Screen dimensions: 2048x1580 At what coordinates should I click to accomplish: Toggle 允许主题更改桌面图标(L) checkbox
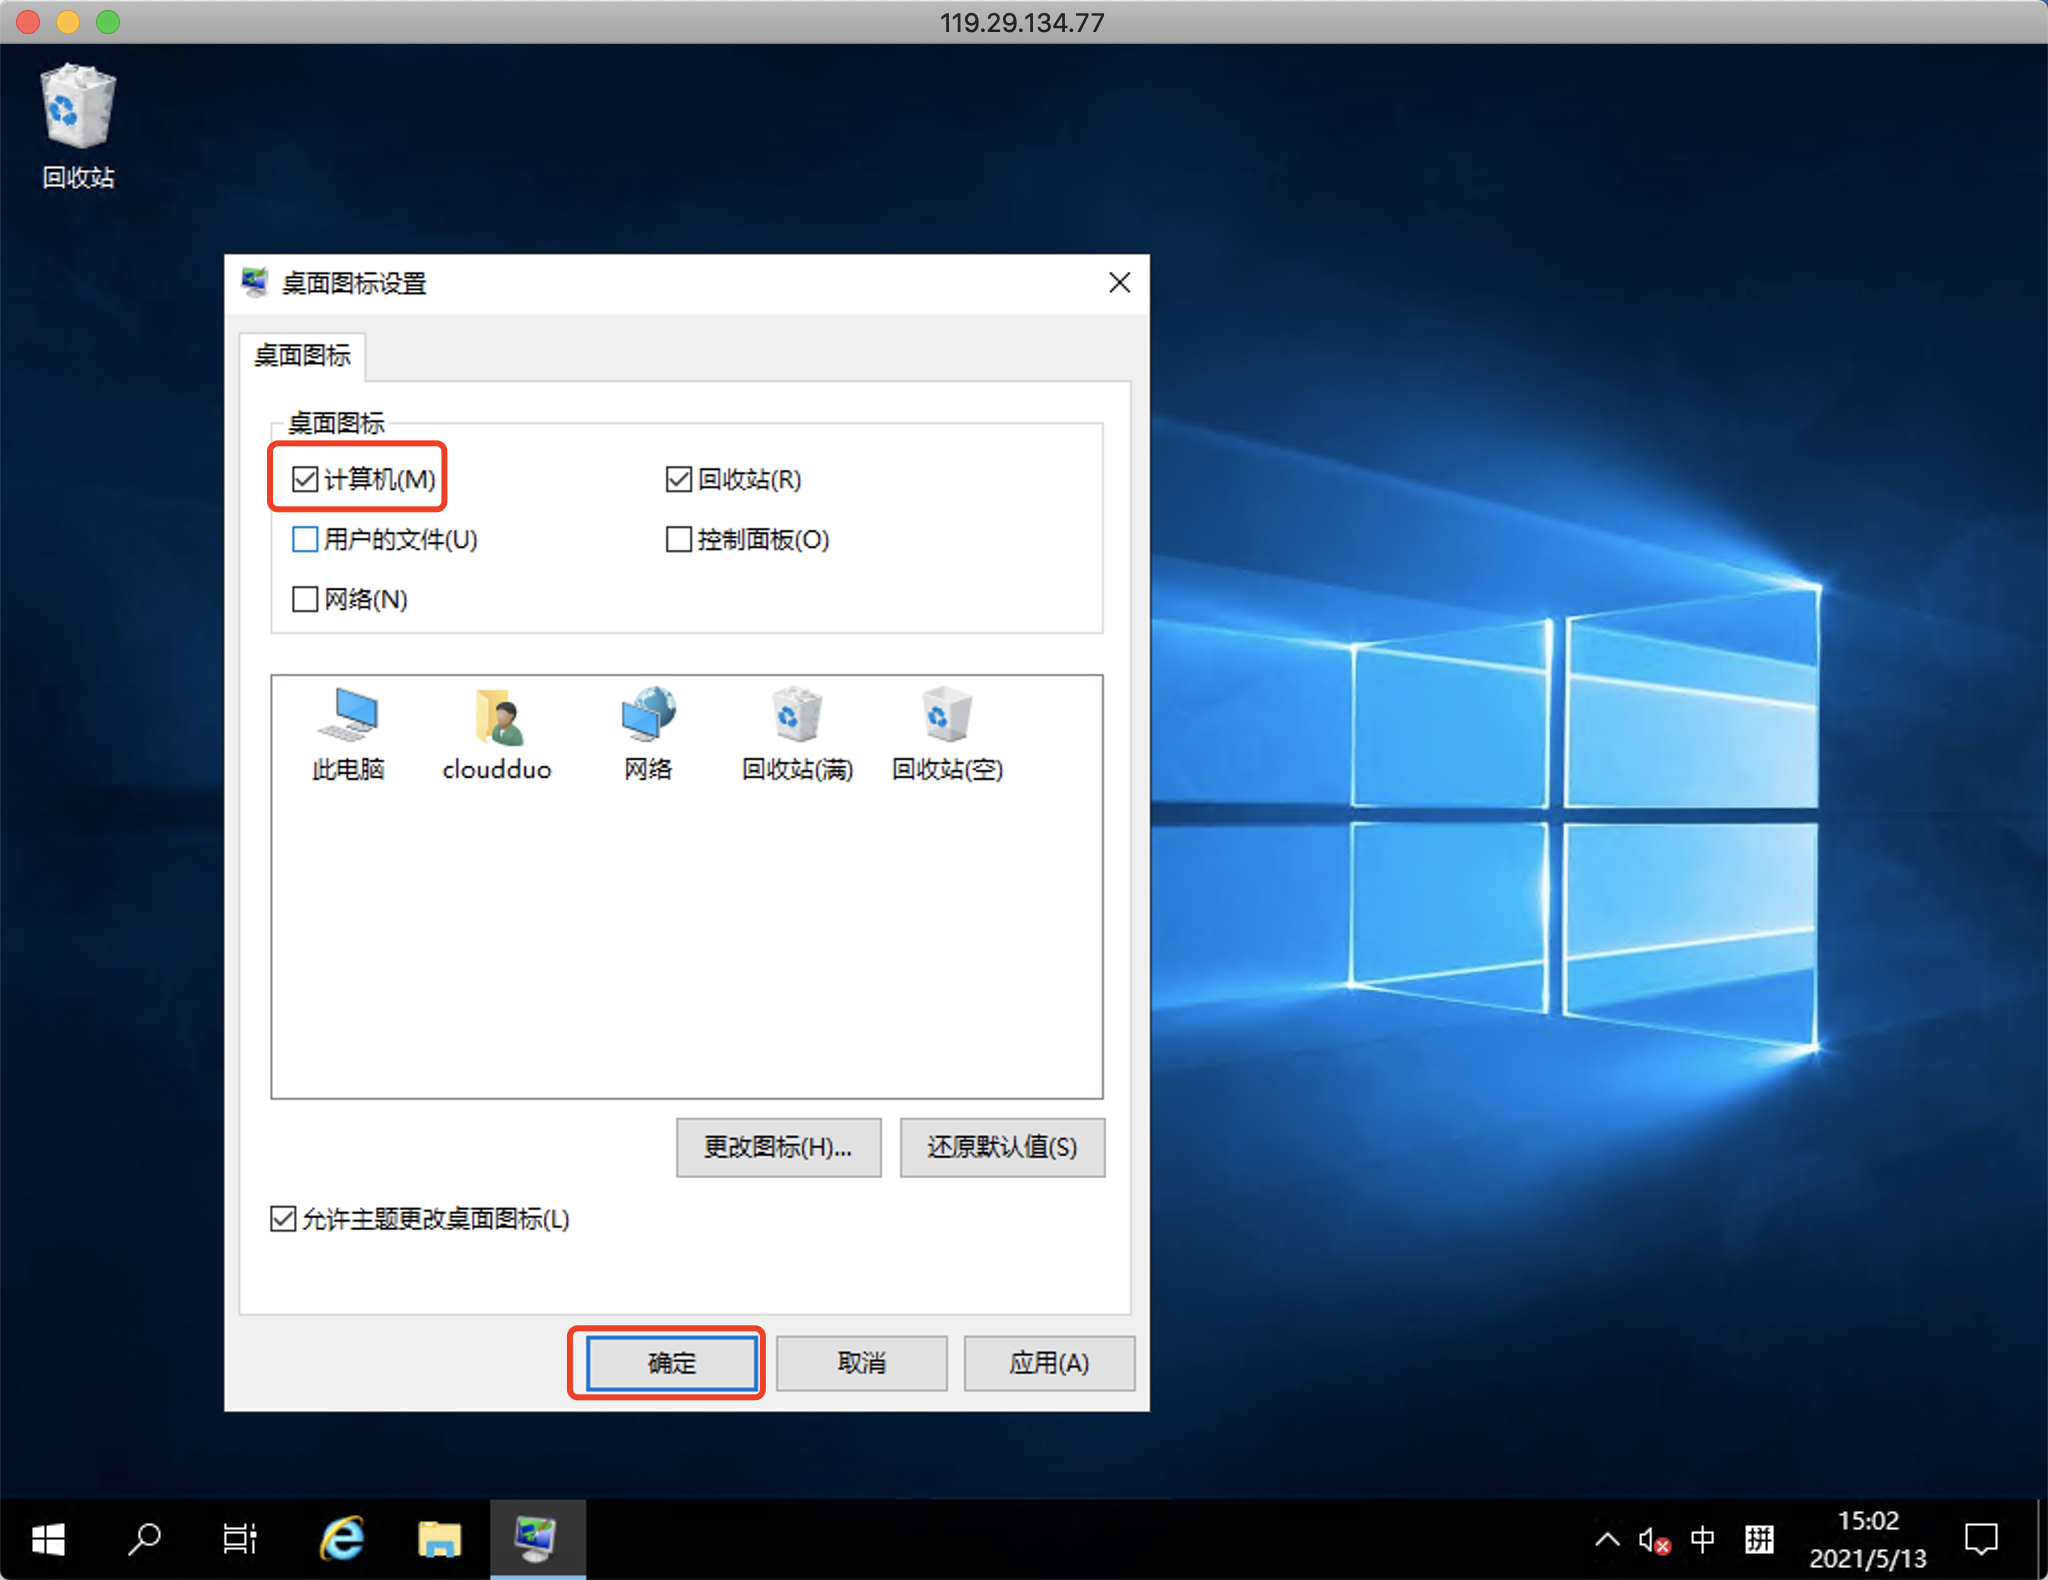point(283,1219)
